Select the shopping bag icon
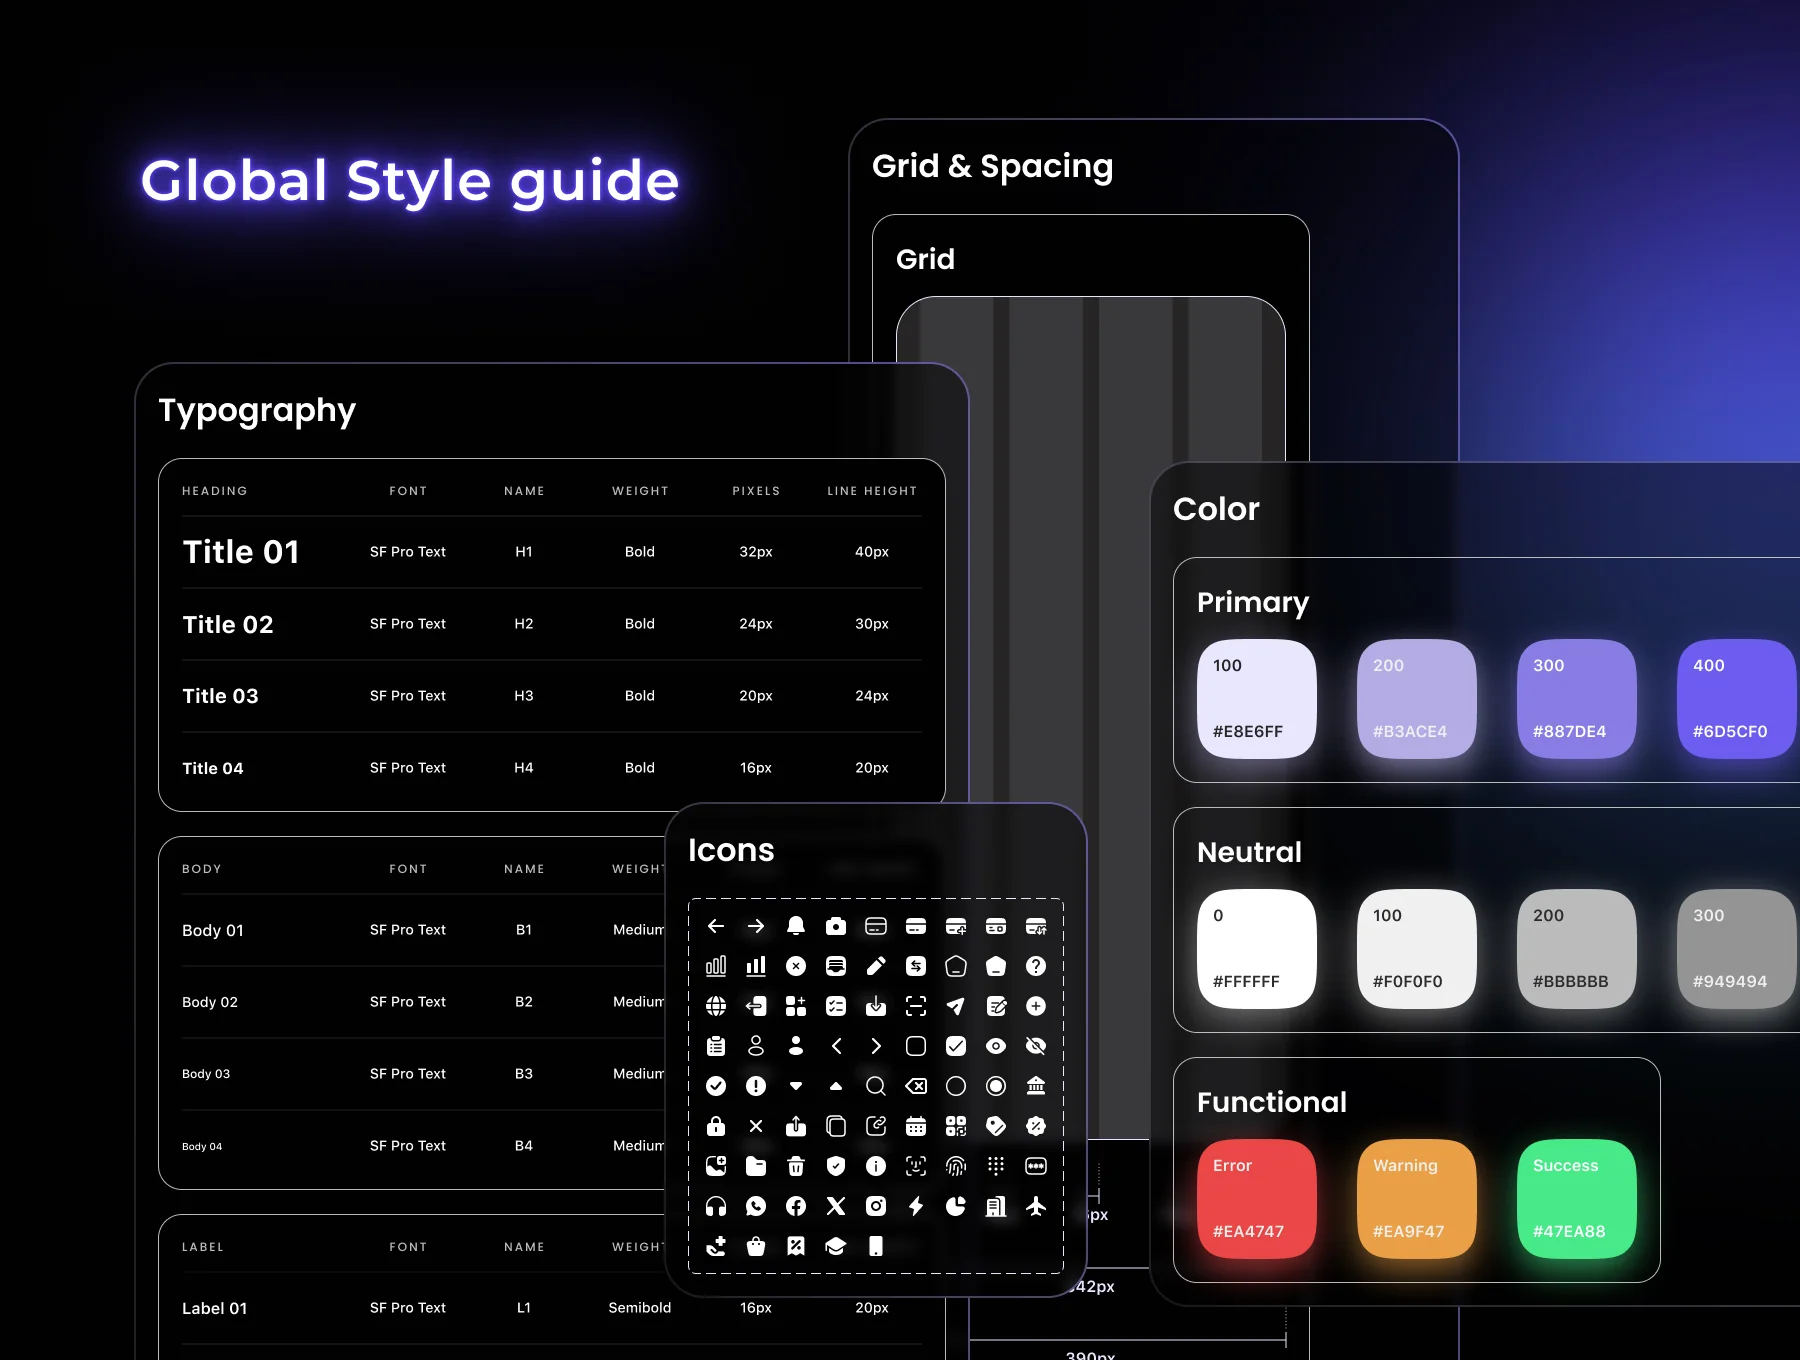 (756, 1246)
